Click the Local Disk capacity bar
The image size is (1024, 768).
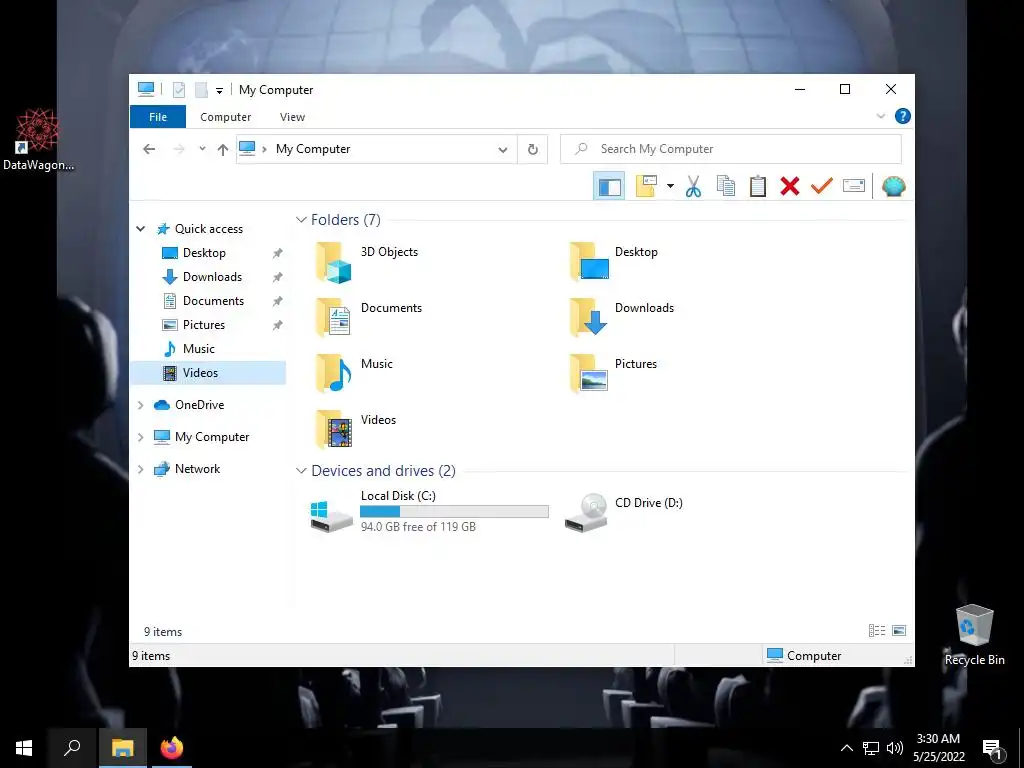[455, 512]
